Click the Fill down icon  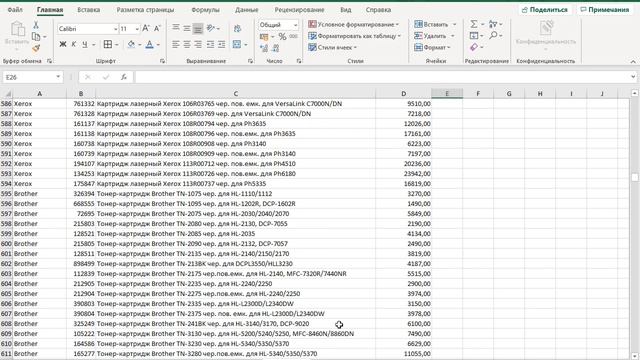coord(474,36)
